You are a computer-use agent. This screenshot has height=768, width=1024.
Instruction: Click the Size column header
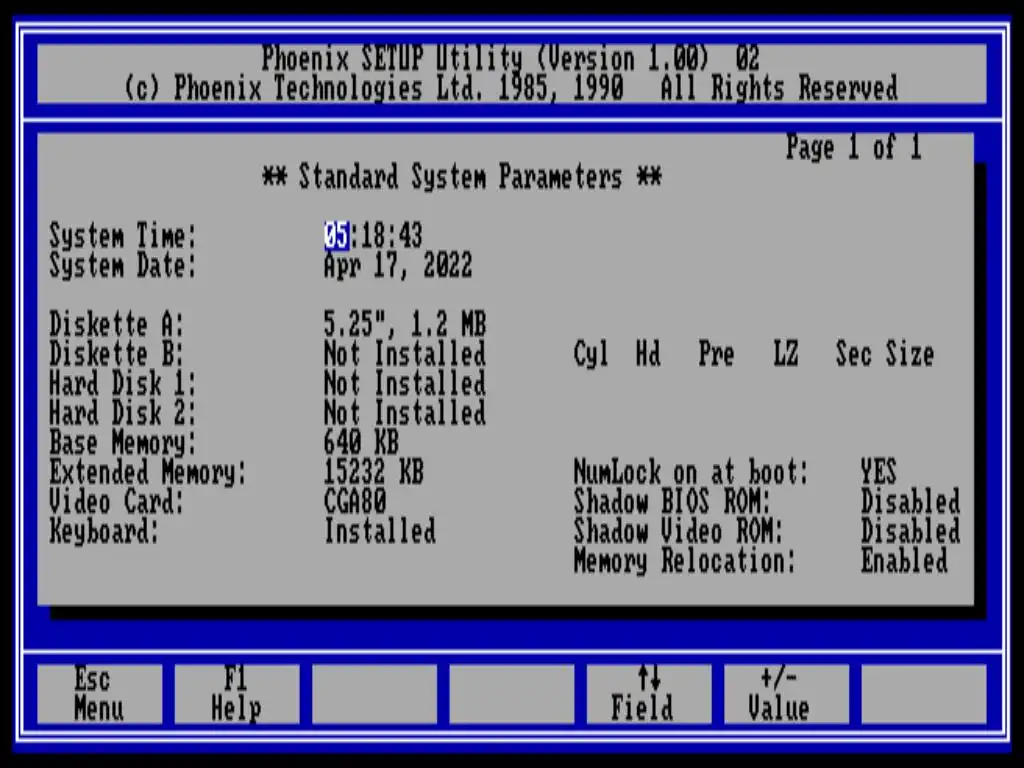tap(910, 354)
